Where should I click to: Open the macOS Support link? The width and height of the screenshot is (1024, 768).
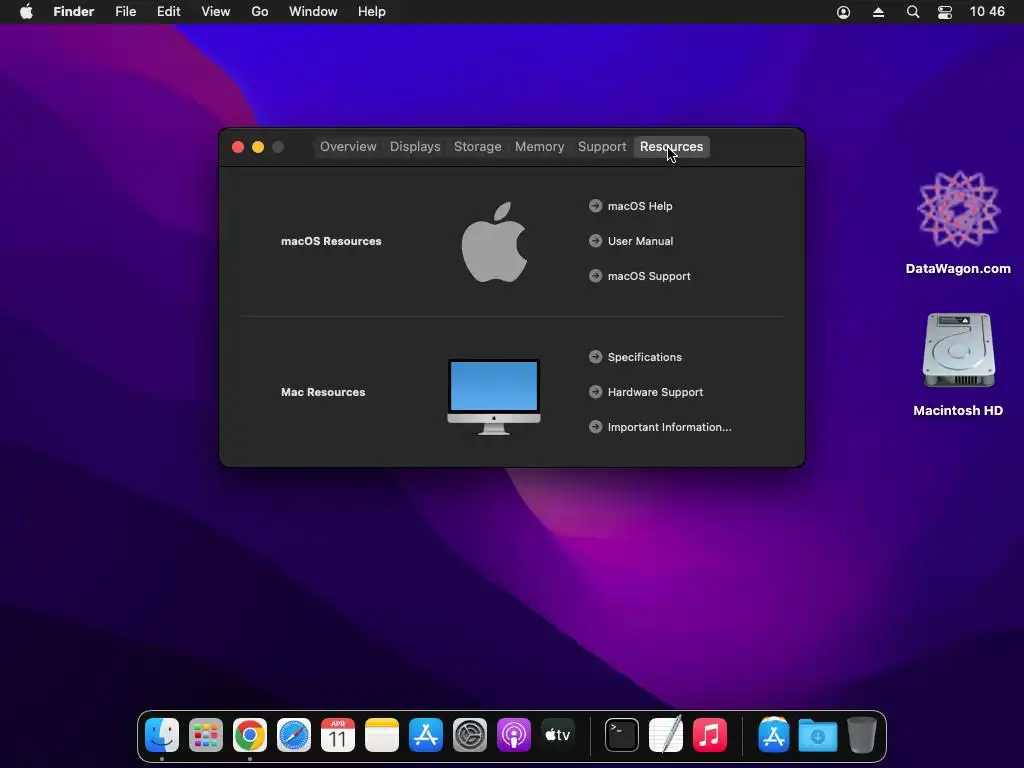pos(649,276)
